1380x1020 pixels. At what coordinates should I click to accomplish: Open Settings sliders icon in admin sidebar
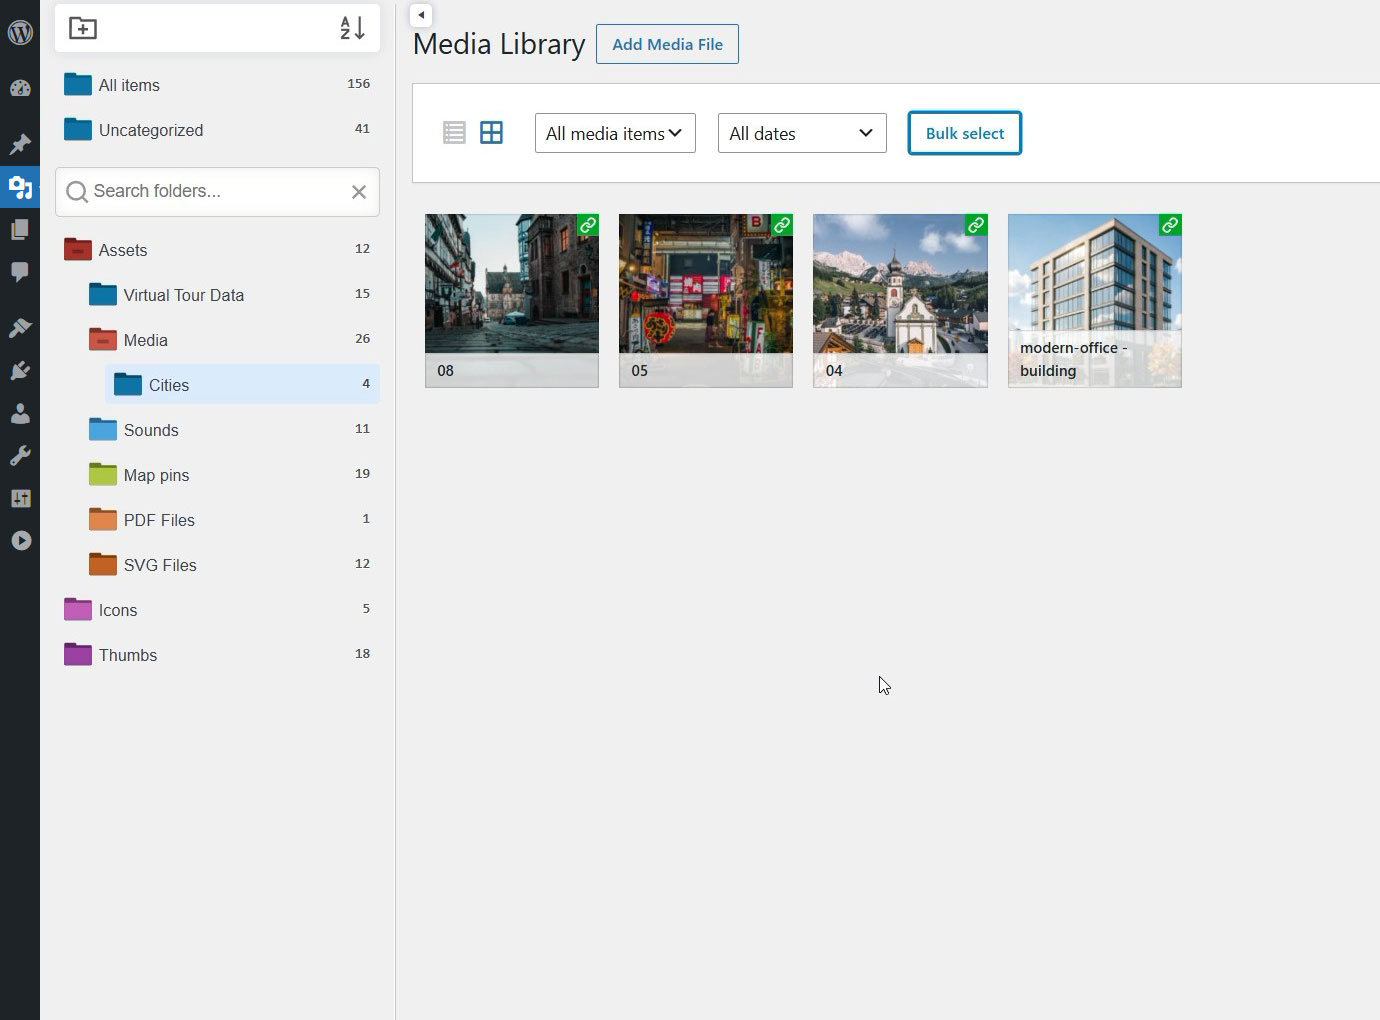(20, 498)
